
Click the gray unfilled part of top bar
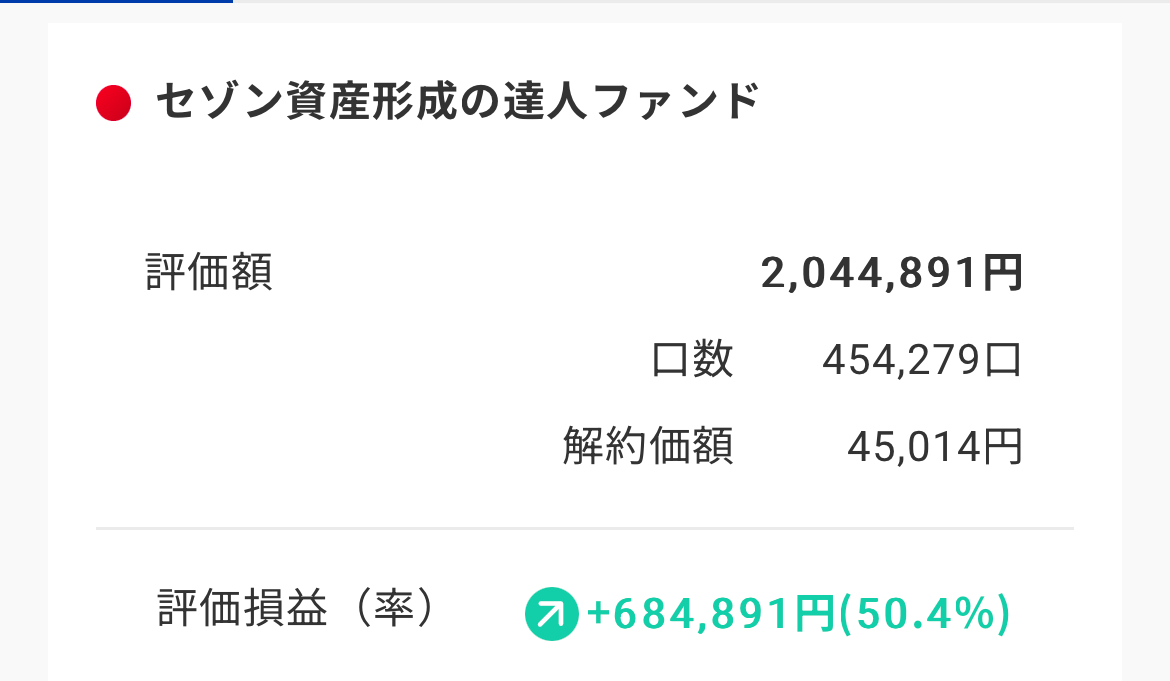[700, 2]
